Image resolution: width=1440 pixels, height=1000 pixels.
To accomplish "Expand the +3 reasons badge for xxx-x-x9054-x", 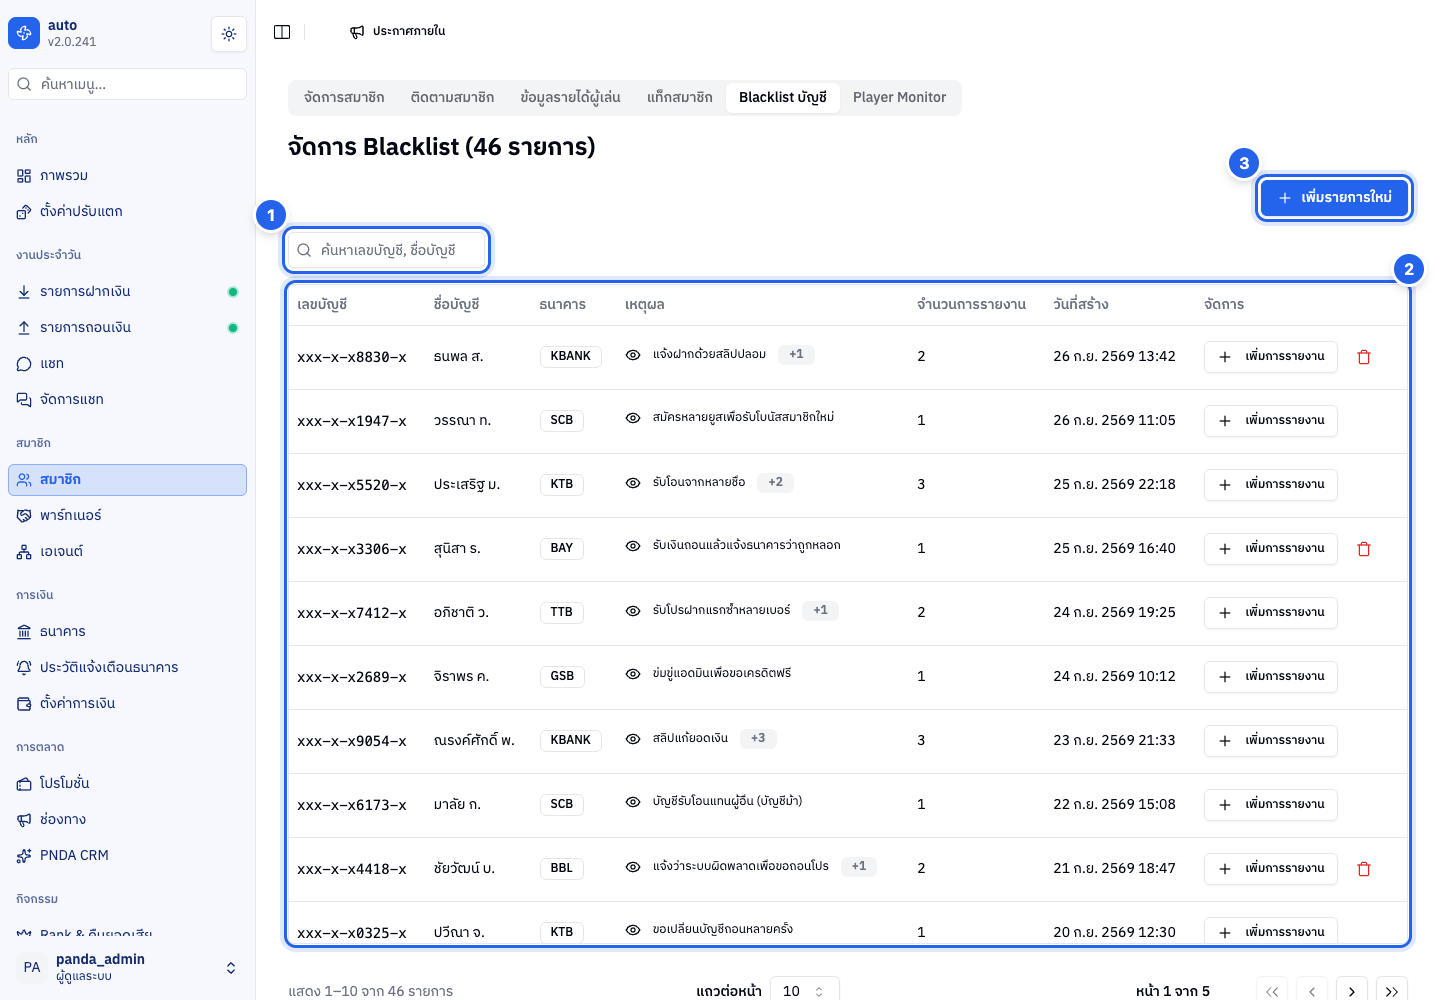I will point(758,738).
